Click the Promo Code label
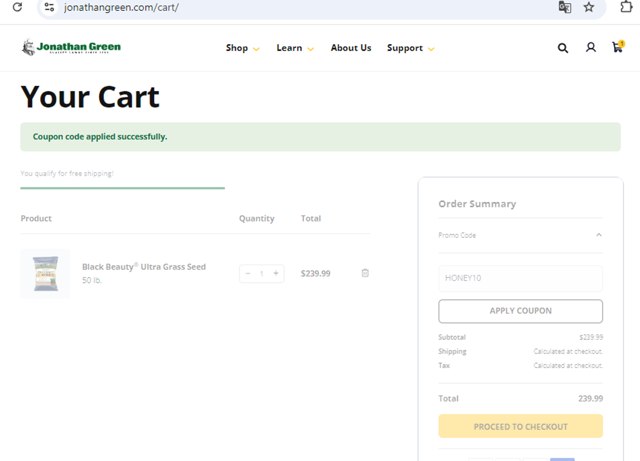This screenshot has height=461, width=640. [x=457, y=235]
